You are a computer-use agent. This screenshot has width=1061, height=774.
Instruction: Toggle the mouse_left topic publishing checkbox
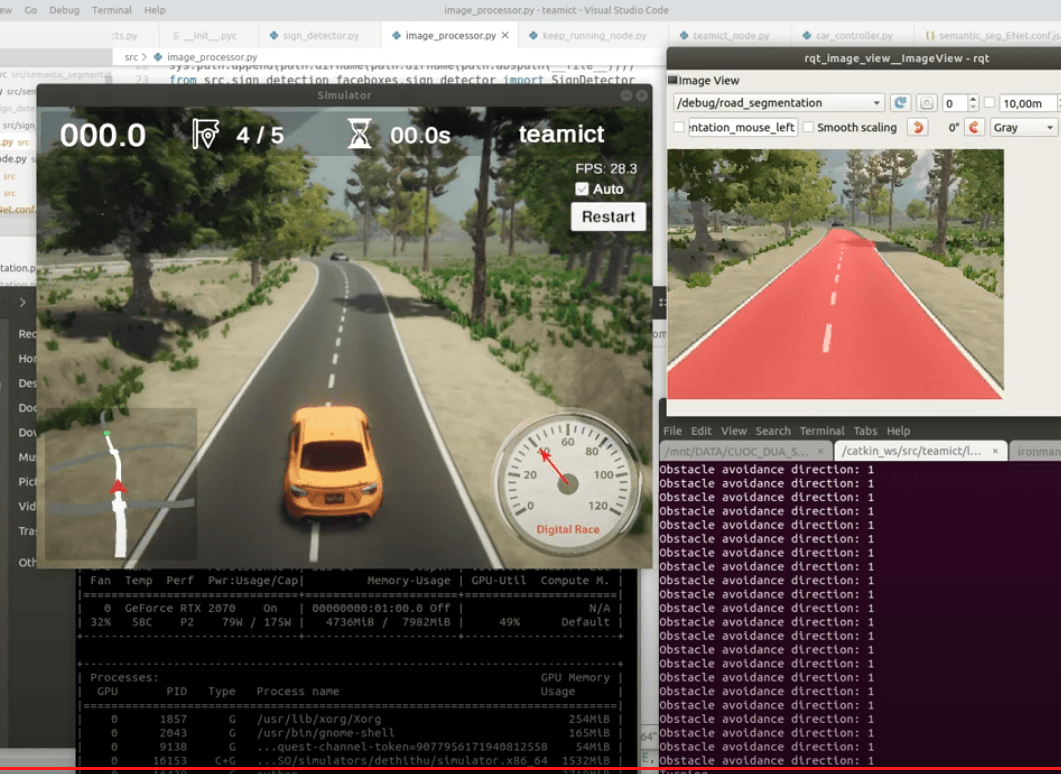pos(679,128)
